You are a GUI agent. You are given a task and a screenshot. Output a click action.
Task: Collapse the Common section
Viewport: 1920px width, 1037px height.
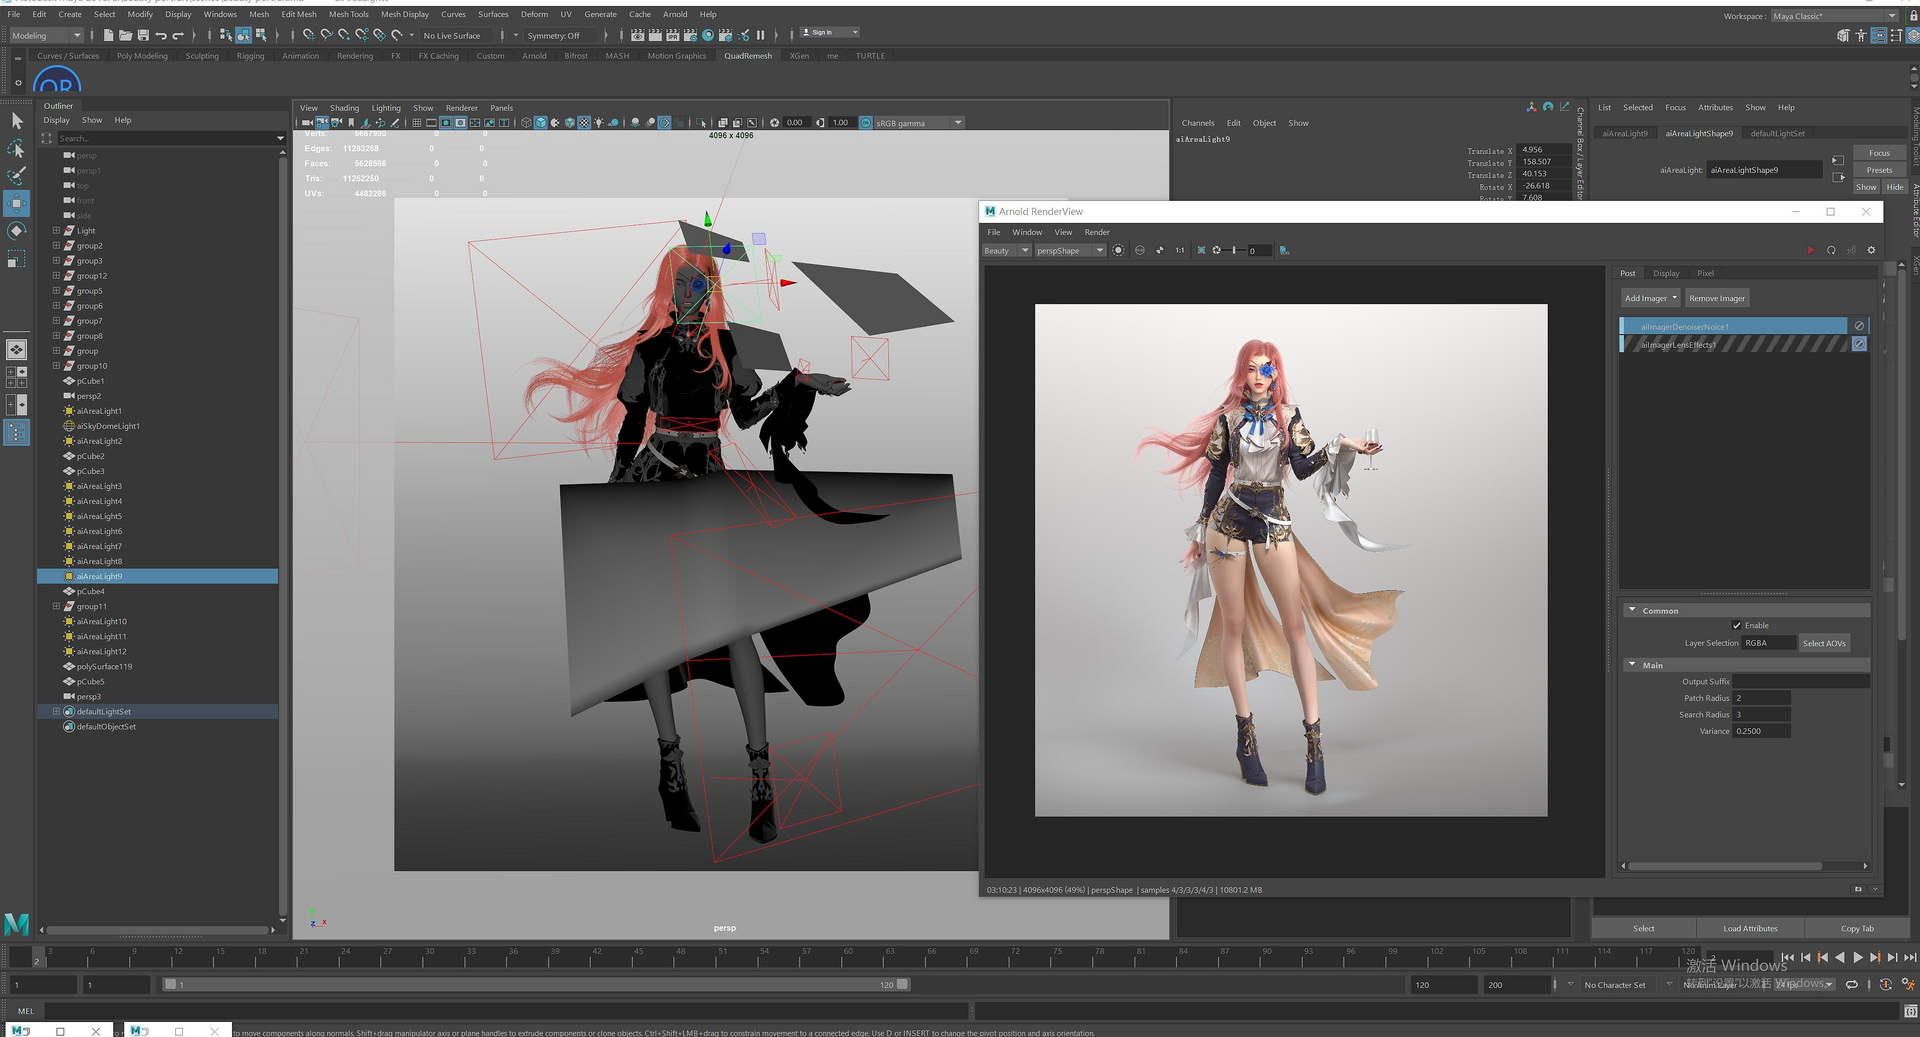[x=1632, y=610]
